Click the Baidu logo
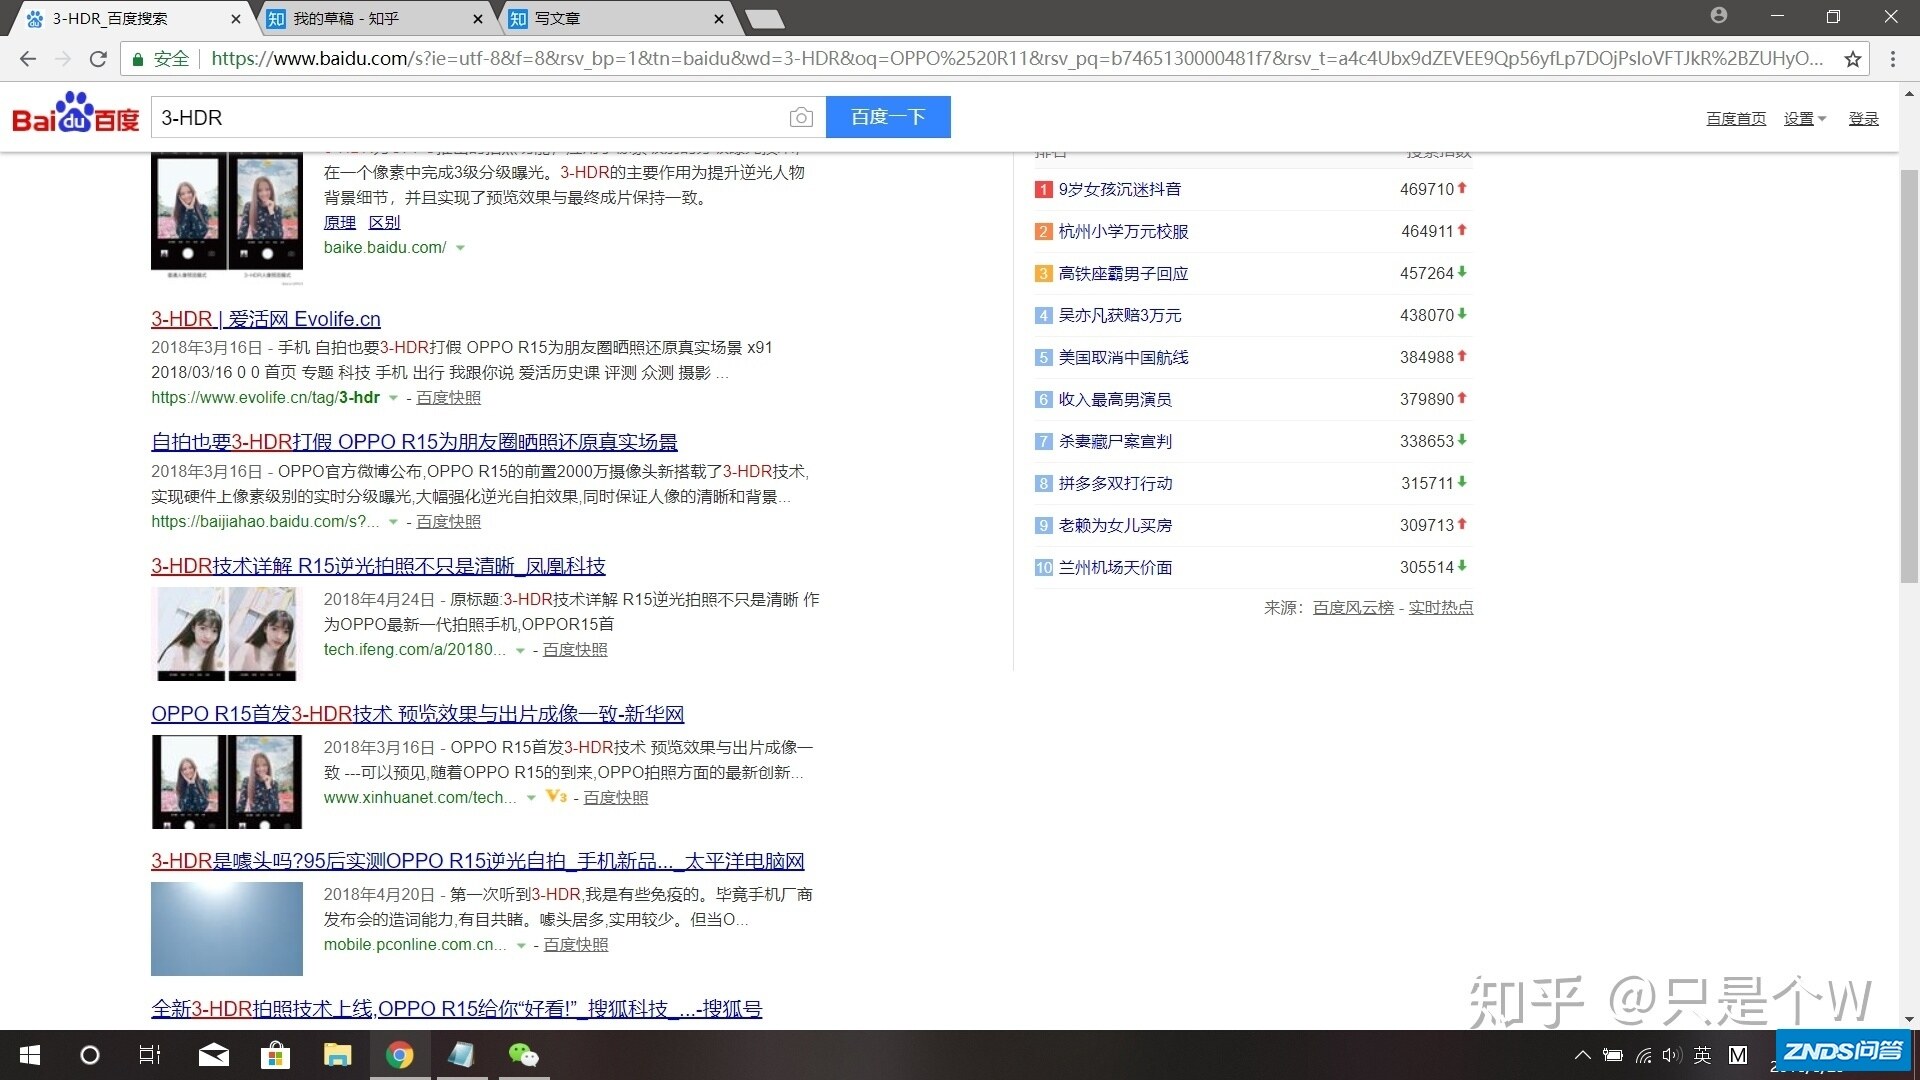1920x1080 pixels. (x=76, y=114)
